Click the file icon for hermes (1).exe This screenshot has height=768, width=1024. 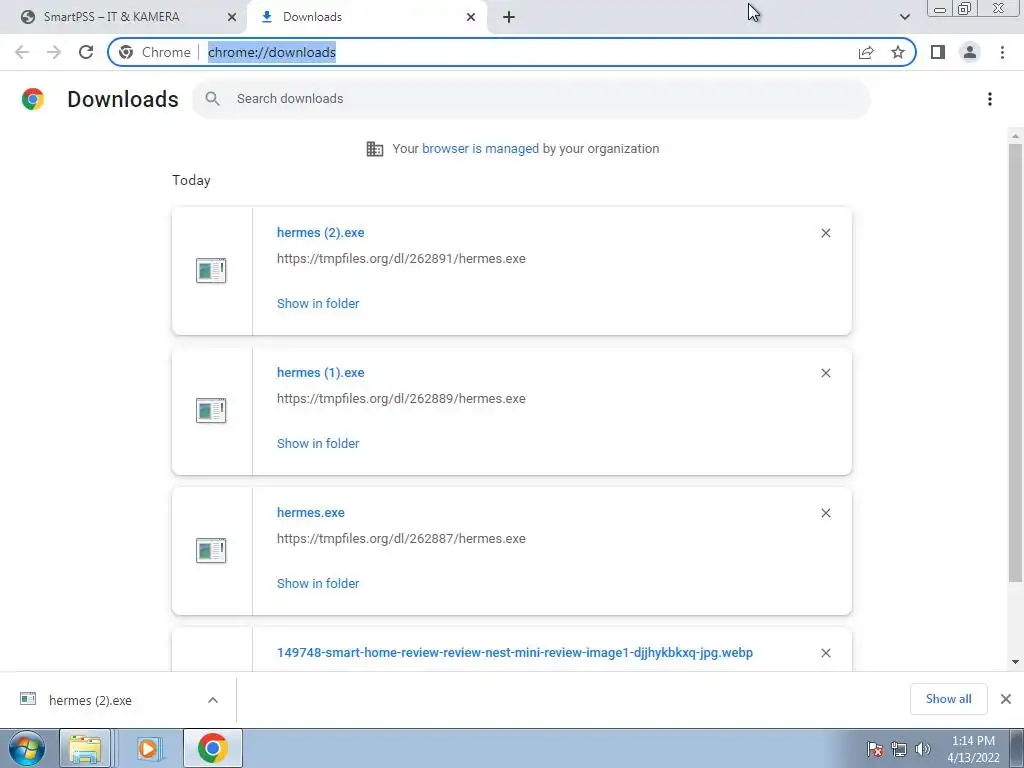coord(211,410)
